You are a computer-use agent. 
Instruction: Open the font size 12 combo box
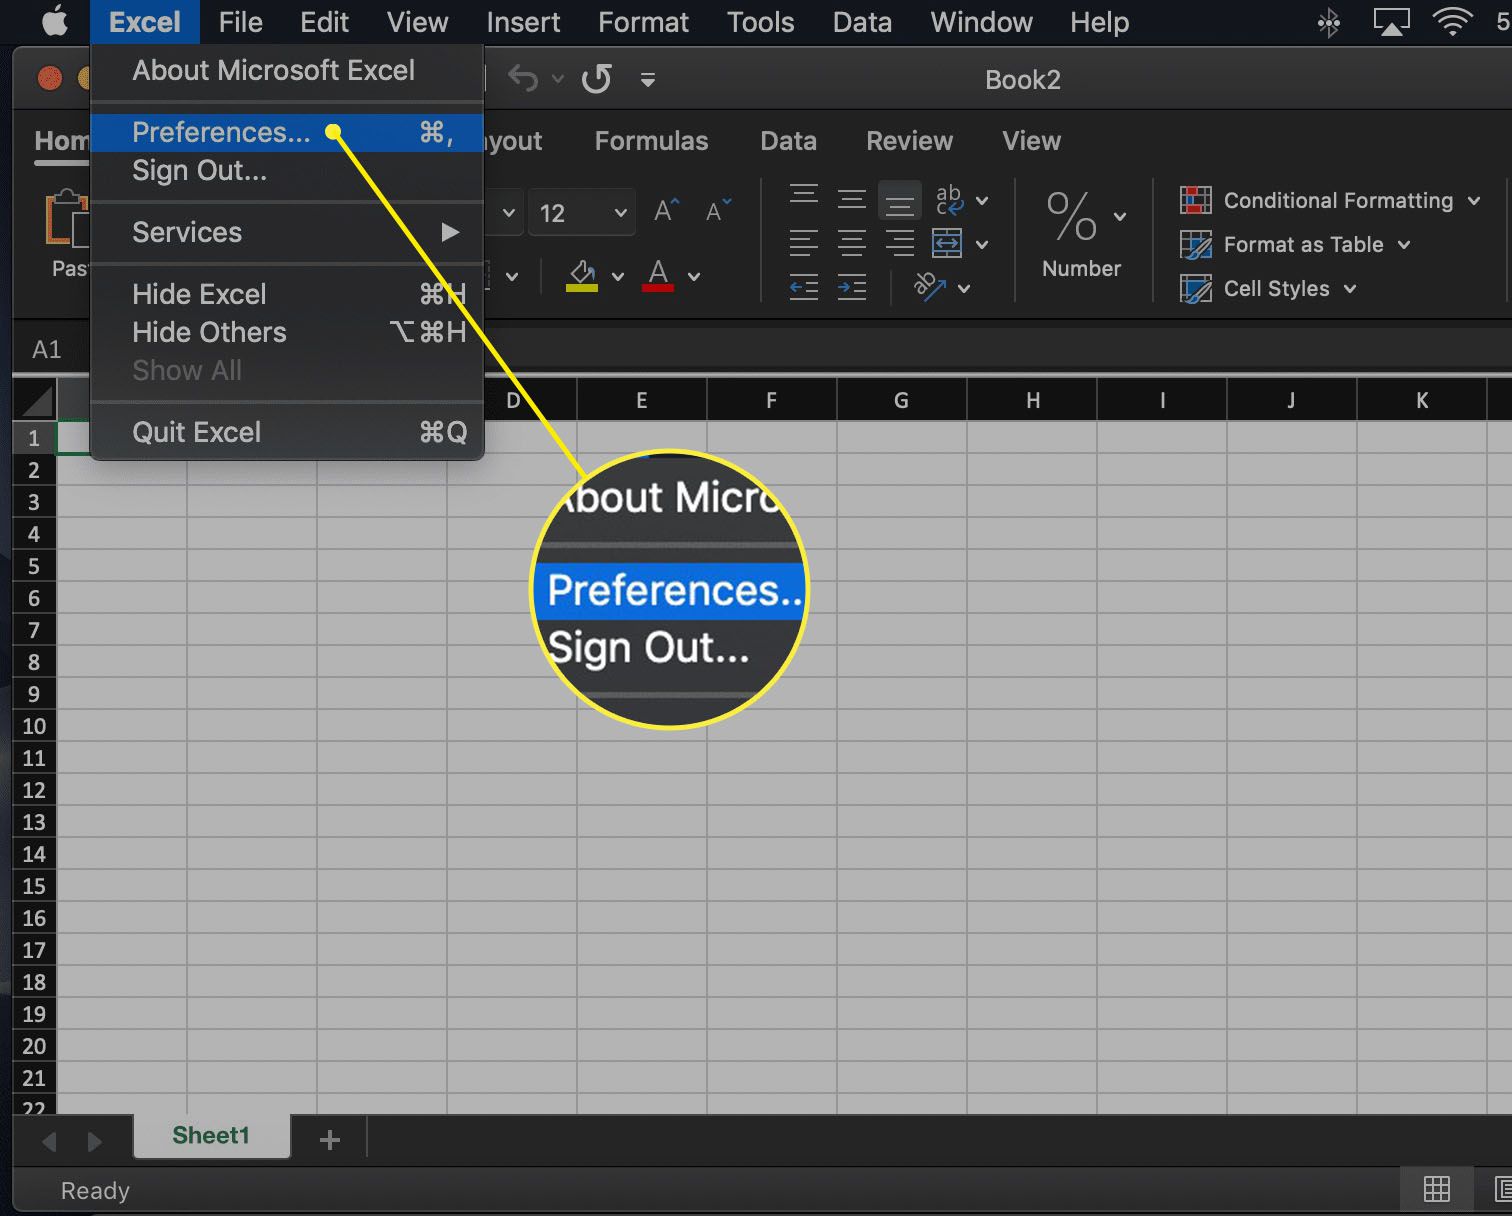(582, 213)
